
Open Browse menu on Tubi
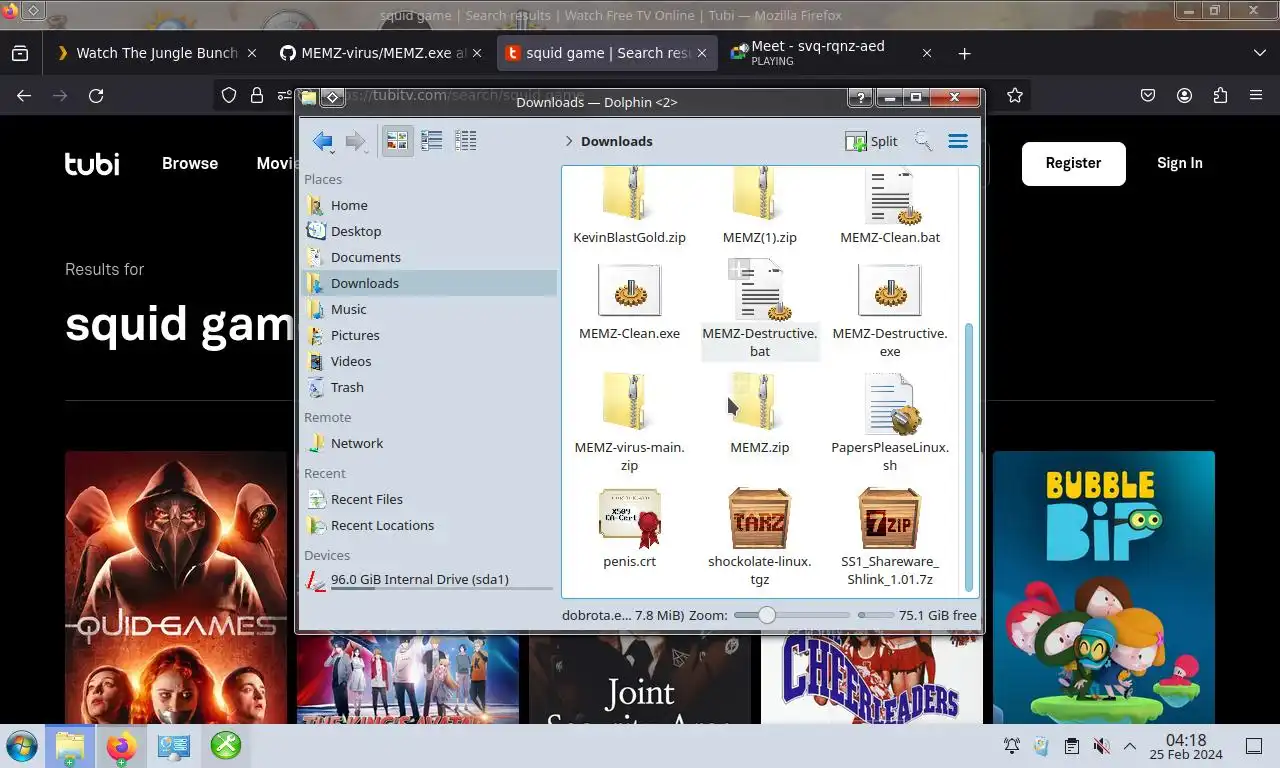(x=190, y=163)
